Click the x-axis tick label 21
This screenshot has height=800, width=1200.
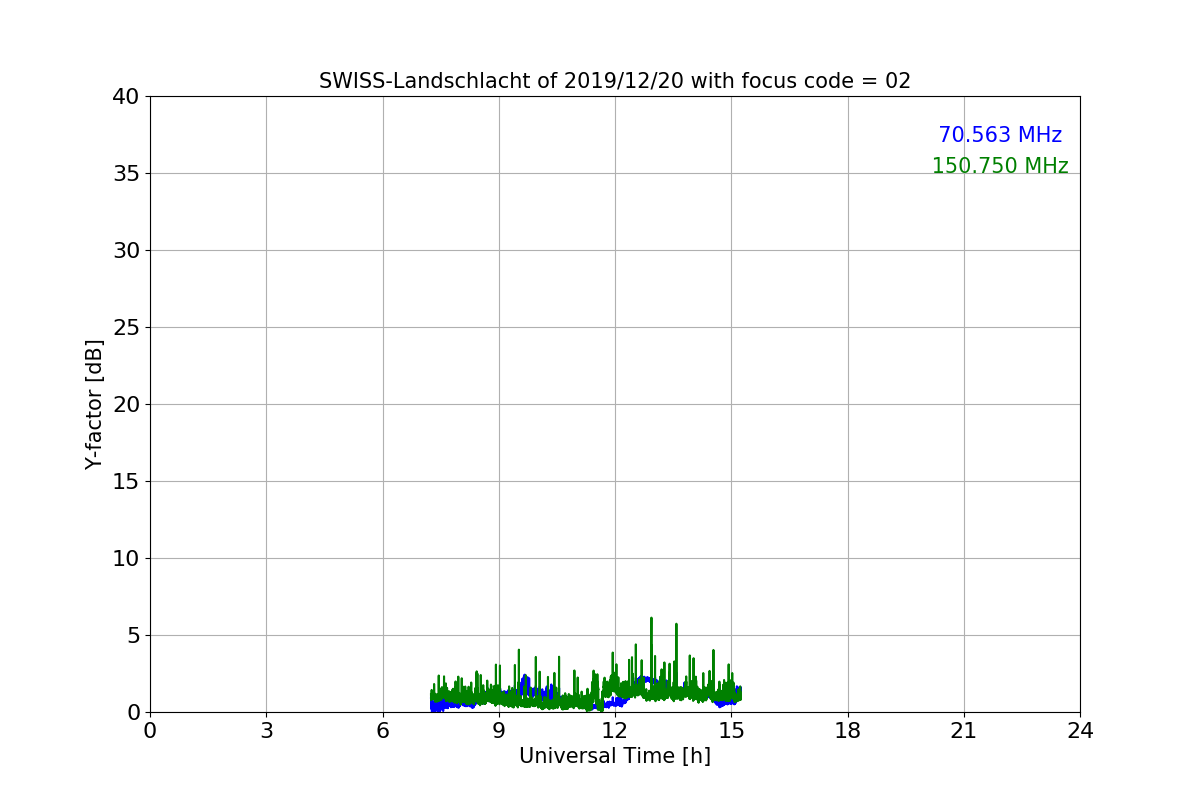coord(964,731)
